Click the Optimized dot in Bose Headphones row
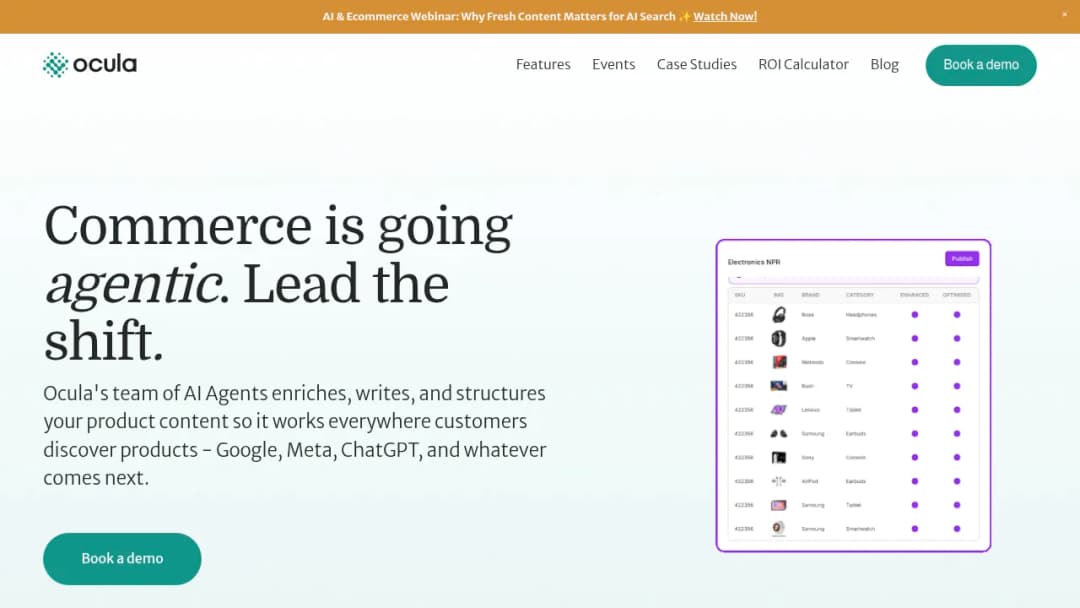 (x=957, y=315)
